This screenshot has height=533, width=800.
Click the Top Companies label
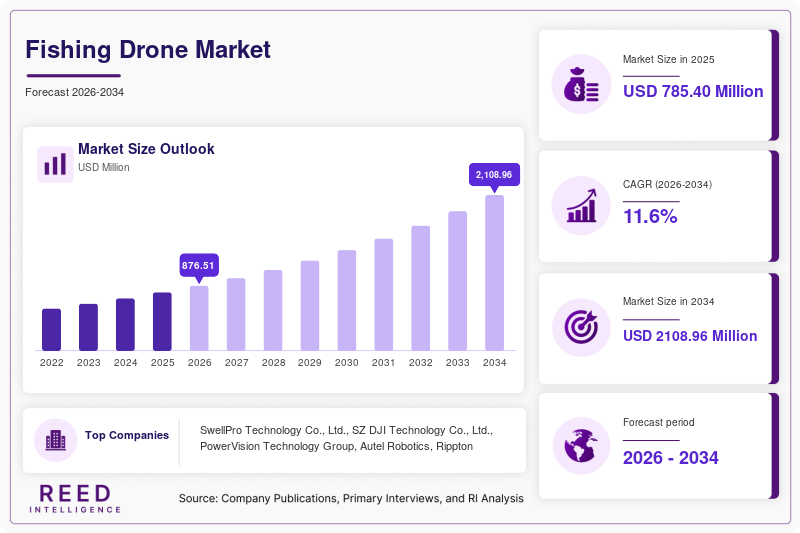(x=127, y=435)
